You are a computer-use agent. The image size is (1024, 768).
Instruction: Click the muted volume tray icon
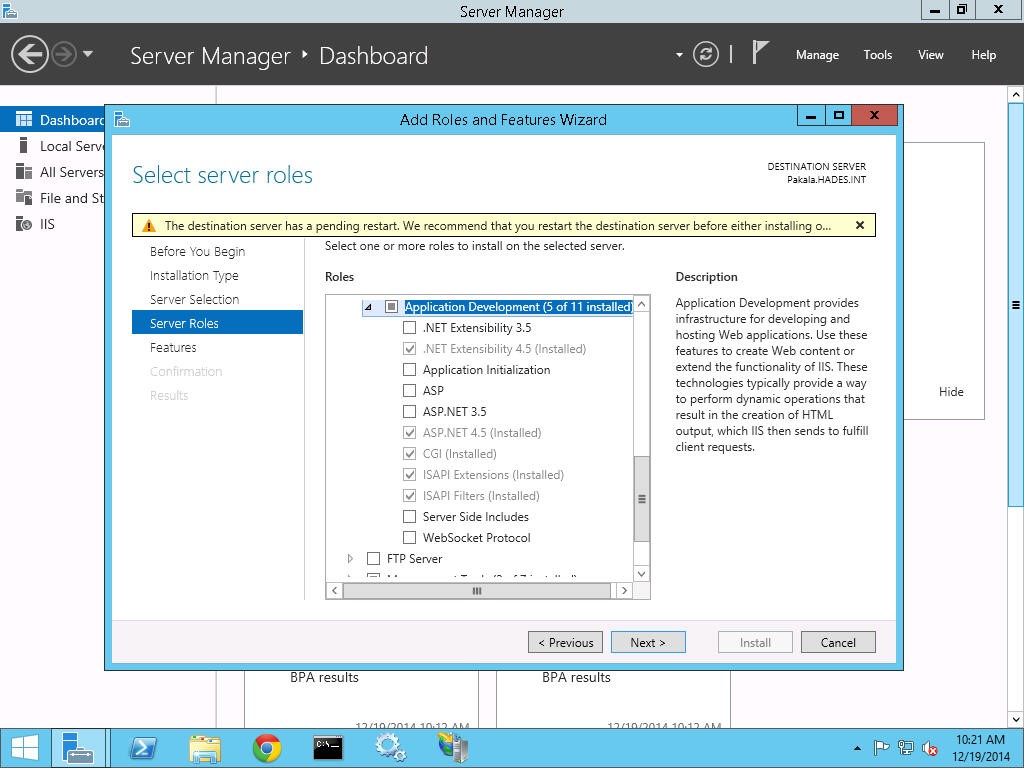(929, 748)
